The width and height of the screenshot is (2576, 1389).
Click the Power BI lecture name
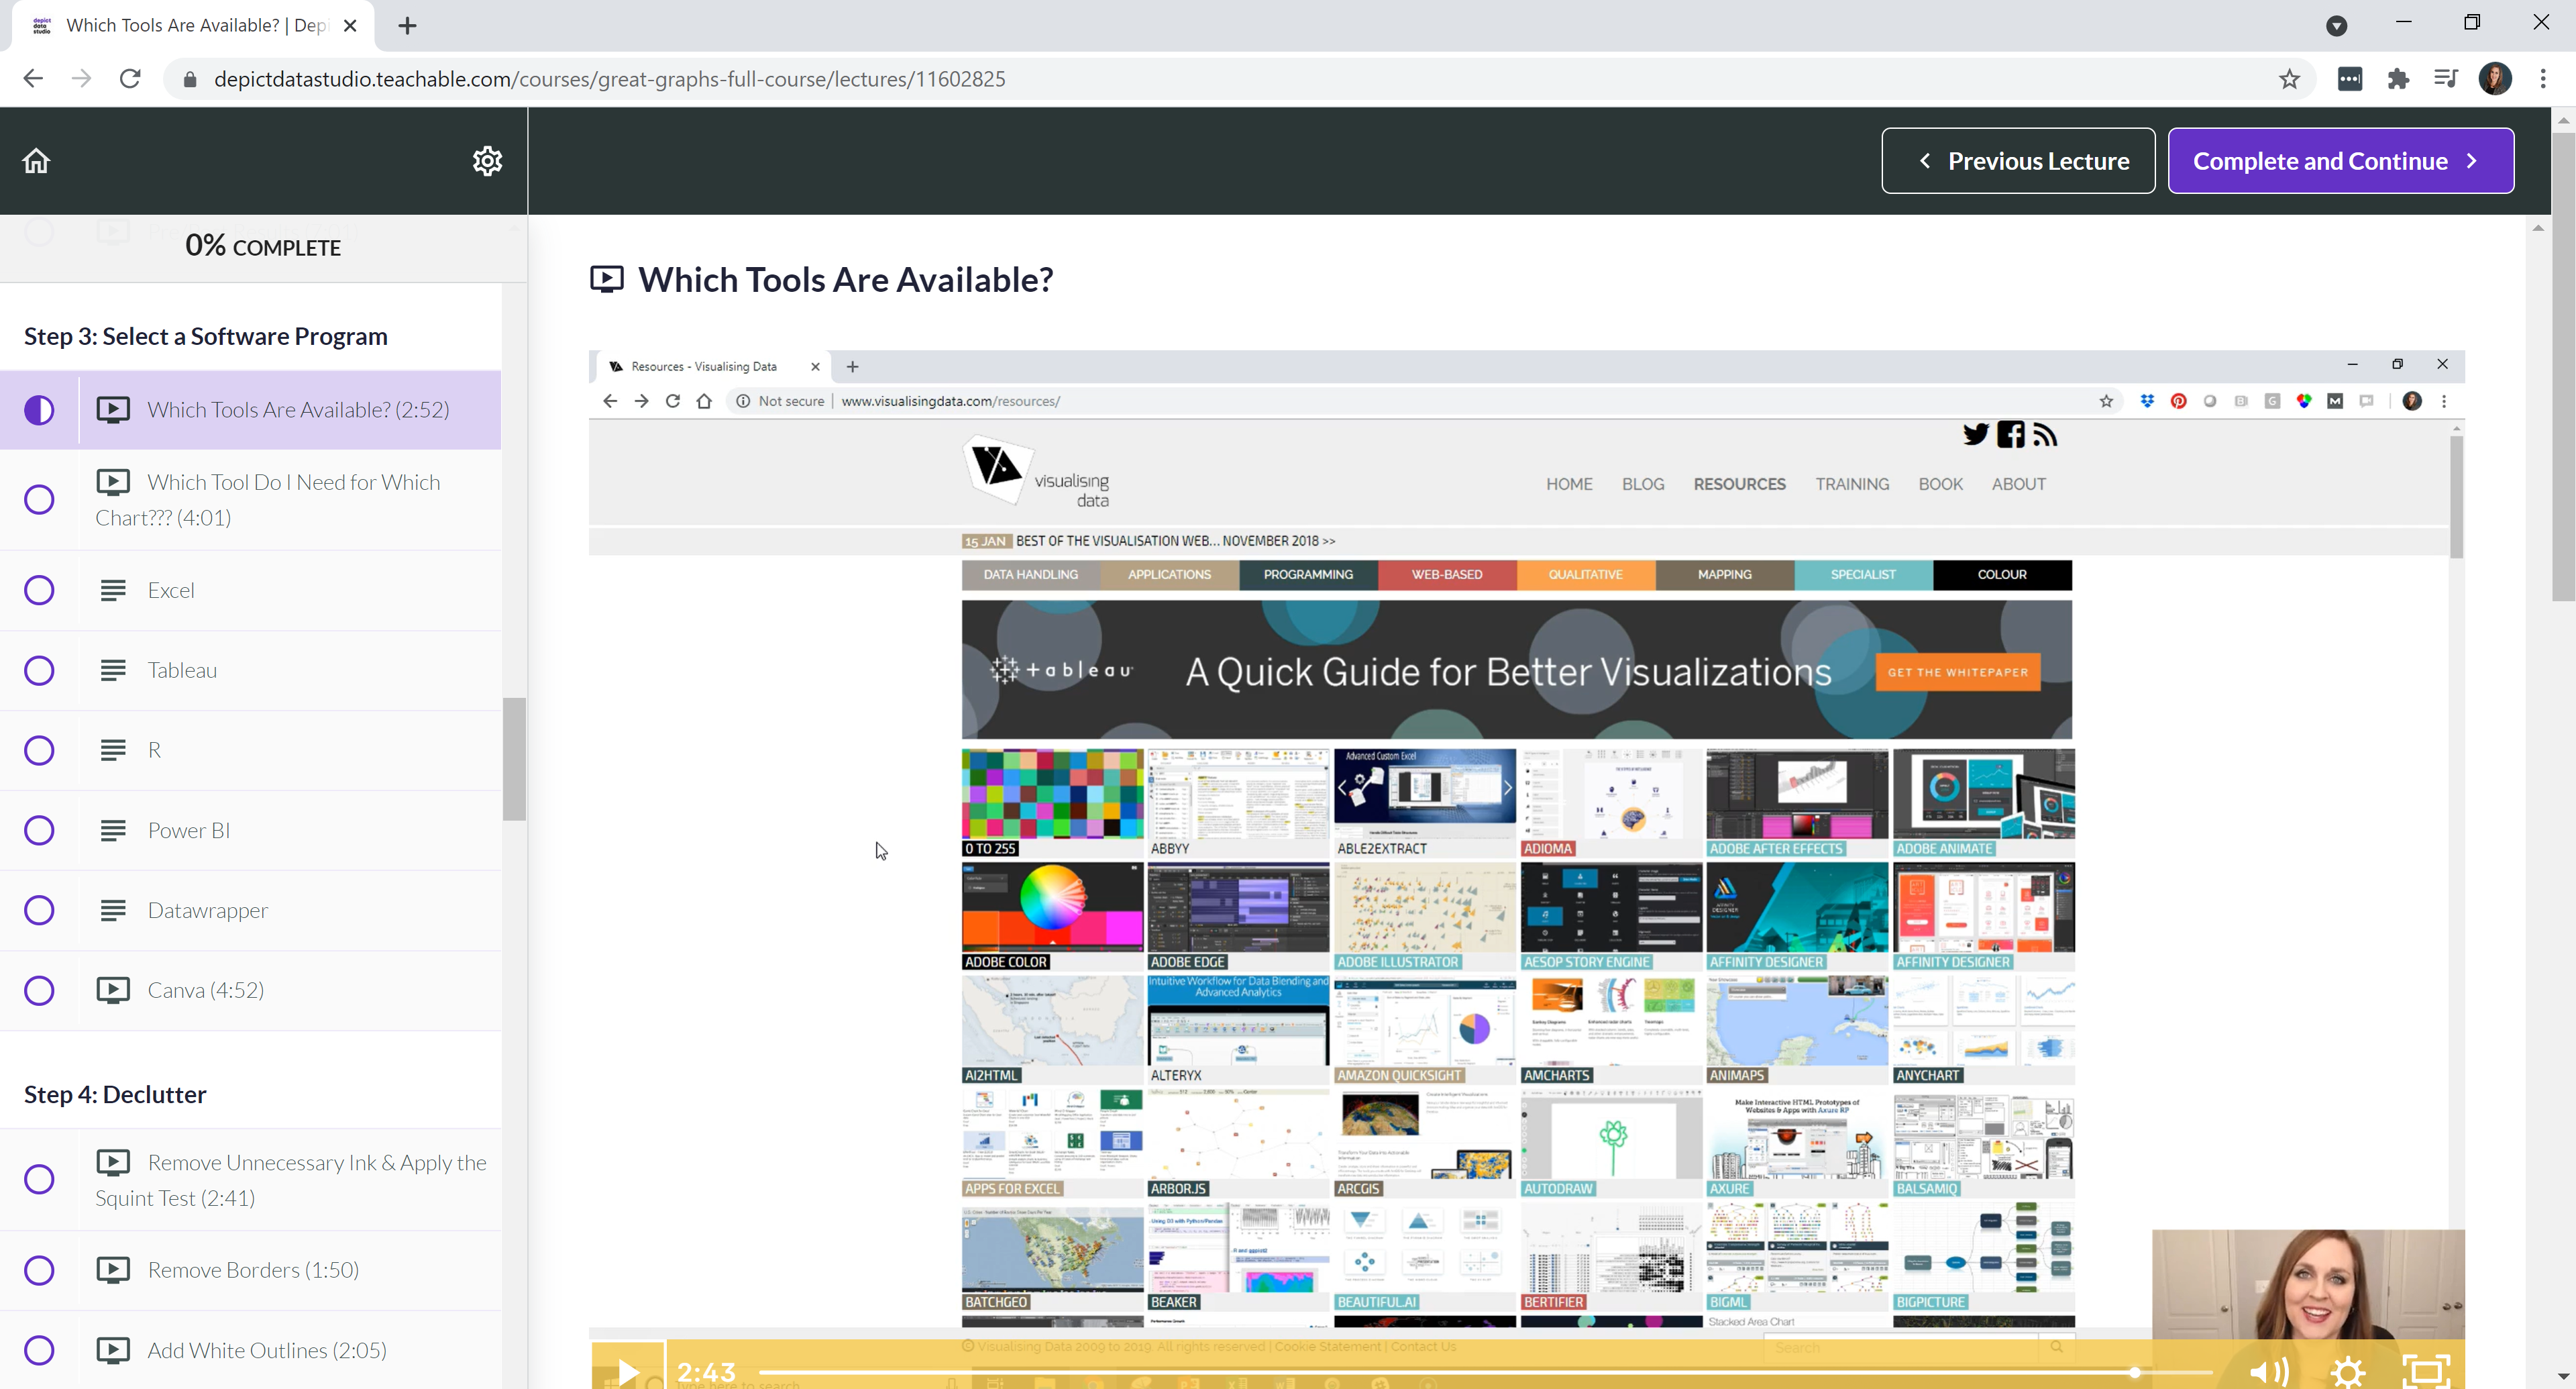click(189, 831)
